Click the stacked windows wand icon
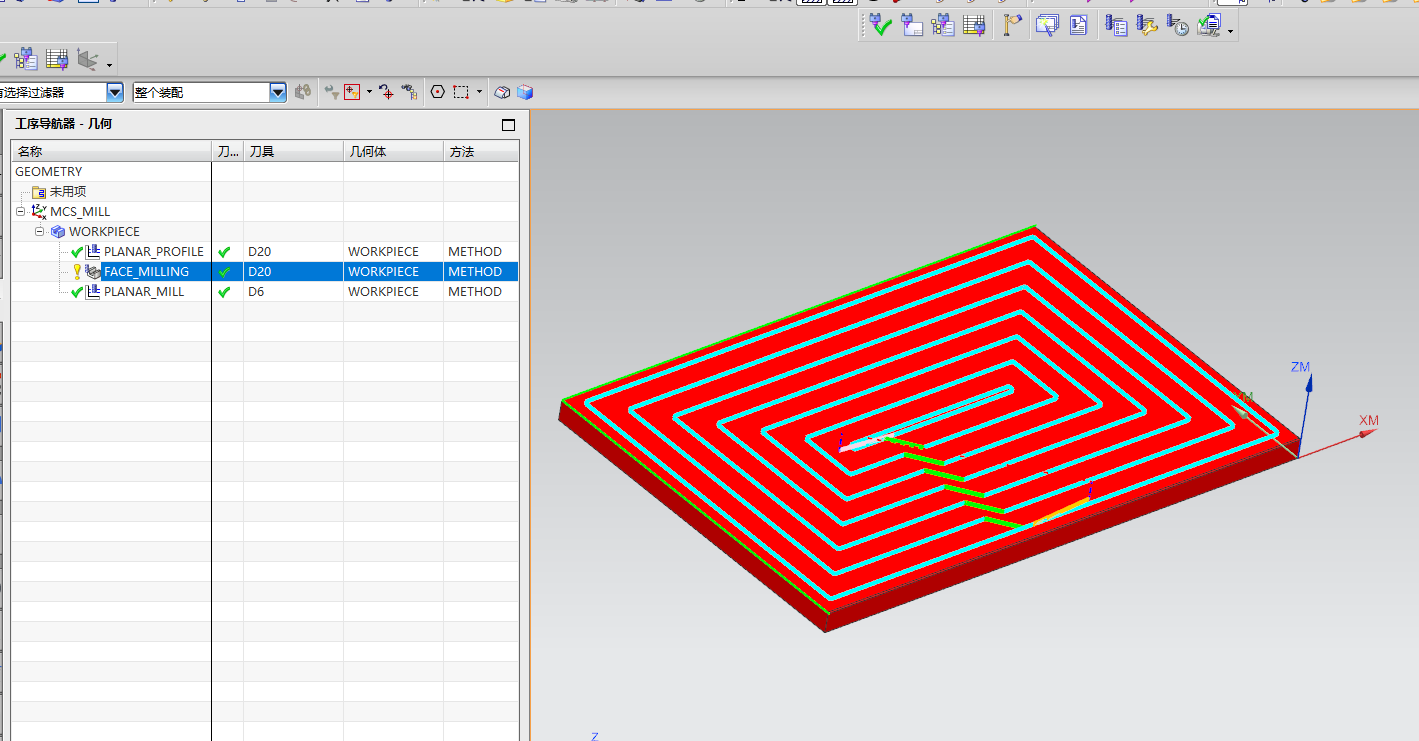This screenshot has width=1419, height=741. 1046,26
